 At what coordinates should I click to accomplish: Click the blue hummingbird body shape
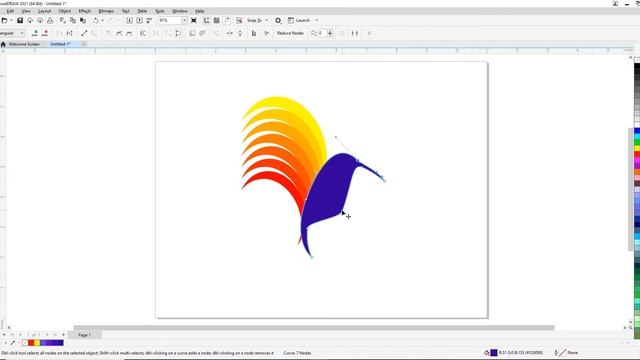[328, 192]
